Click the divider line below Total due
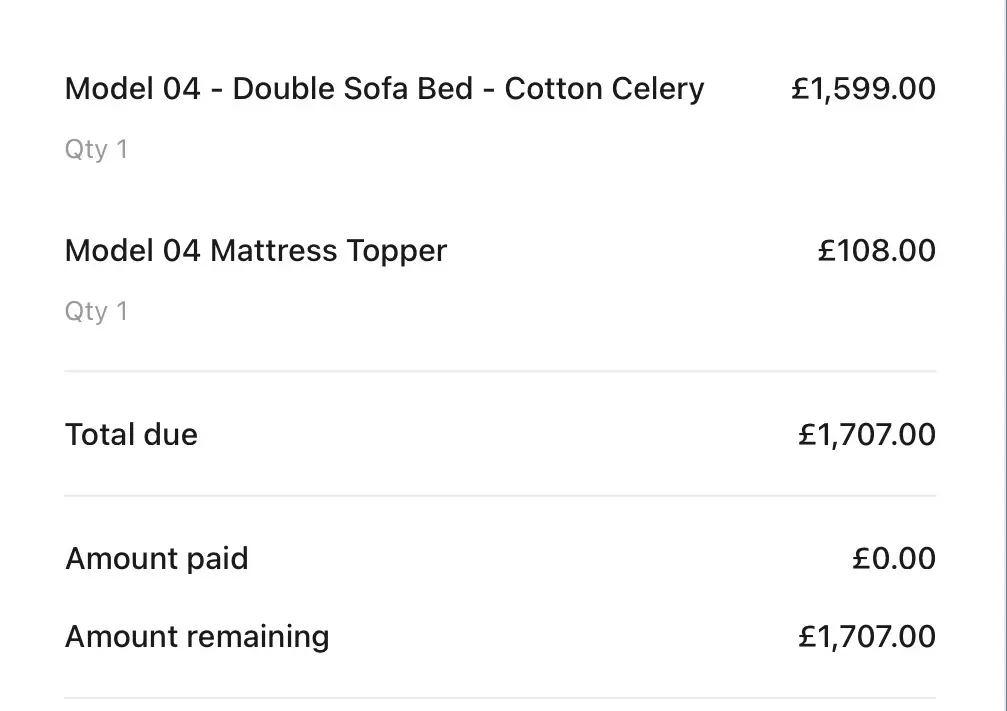 500,495
